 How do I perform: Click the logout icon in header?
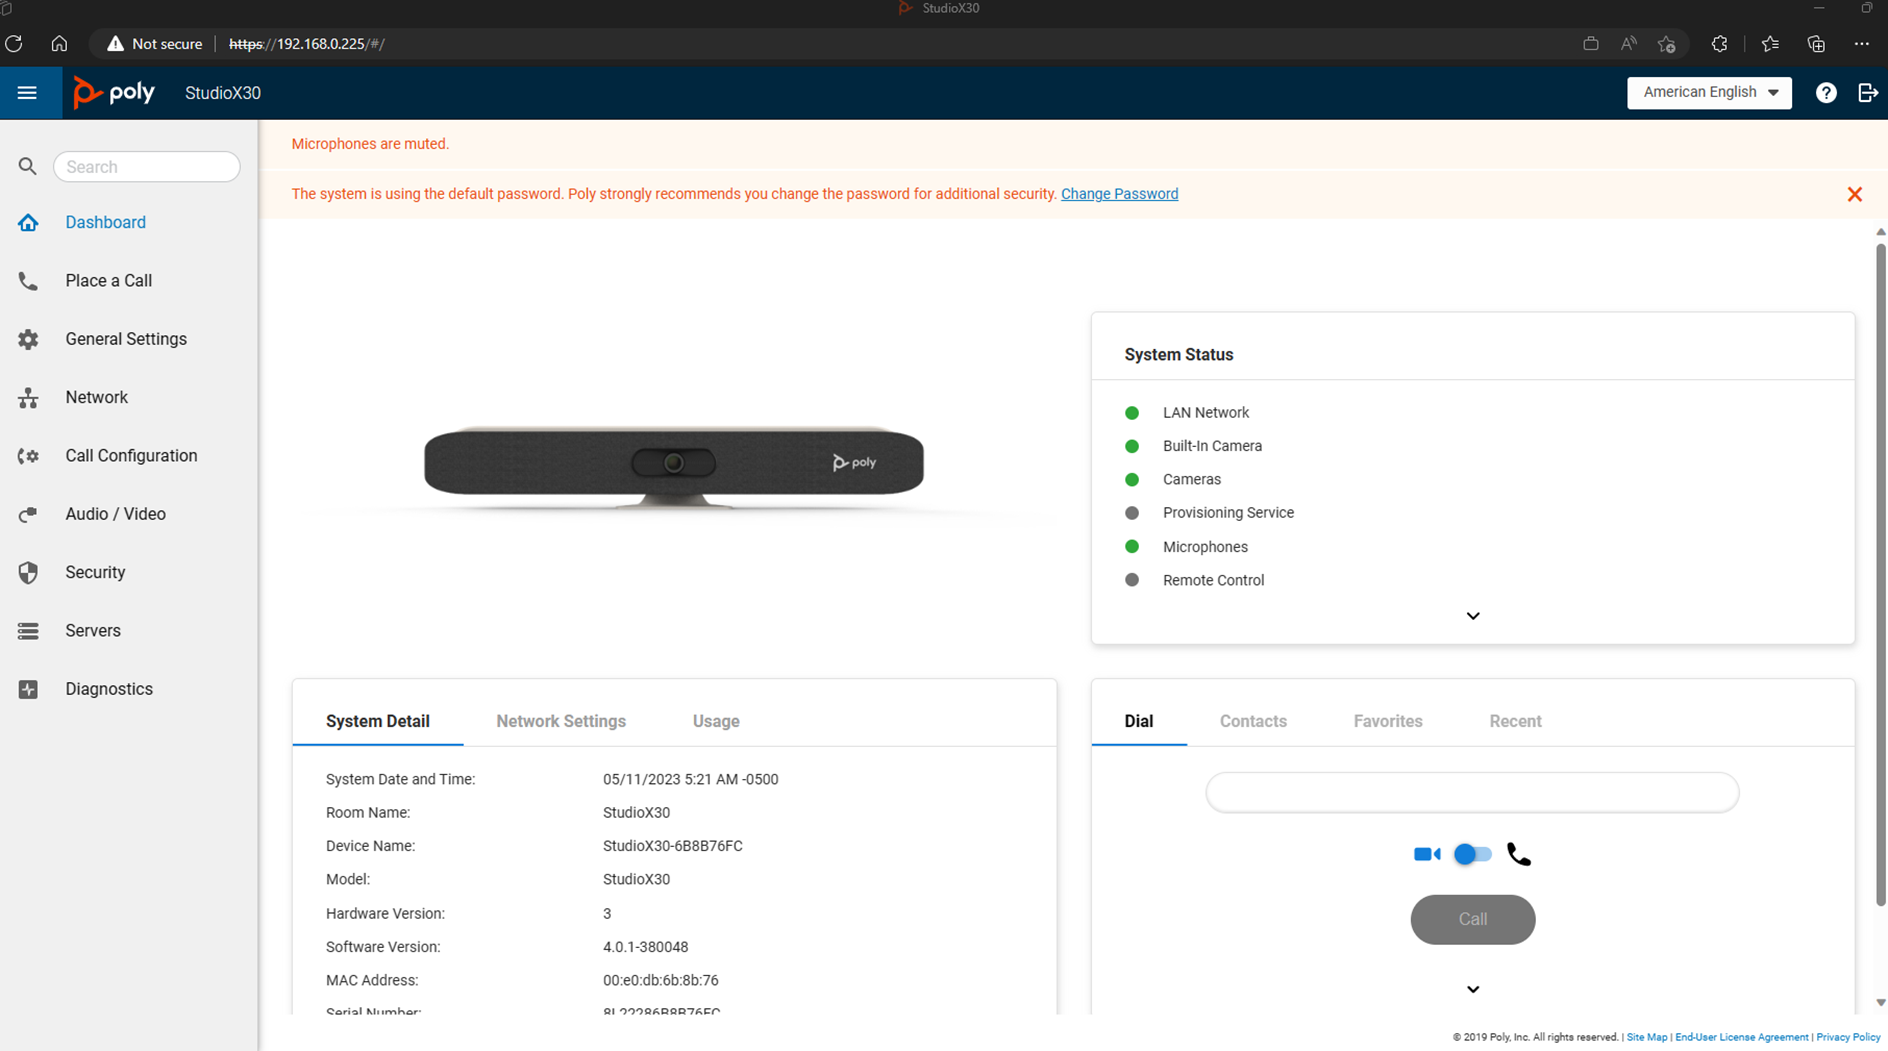tap(1867, 93)
